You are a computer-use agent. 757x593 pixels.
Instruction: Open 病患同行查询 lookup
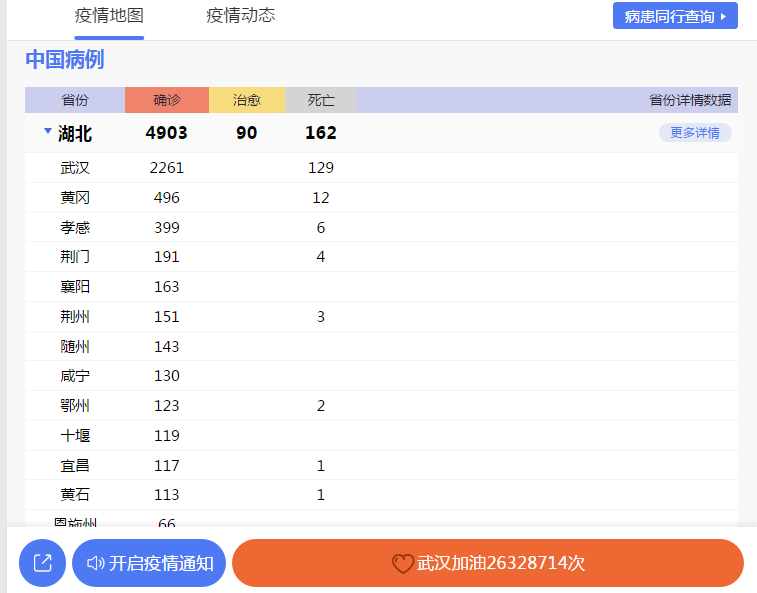(x=675, y=16)
